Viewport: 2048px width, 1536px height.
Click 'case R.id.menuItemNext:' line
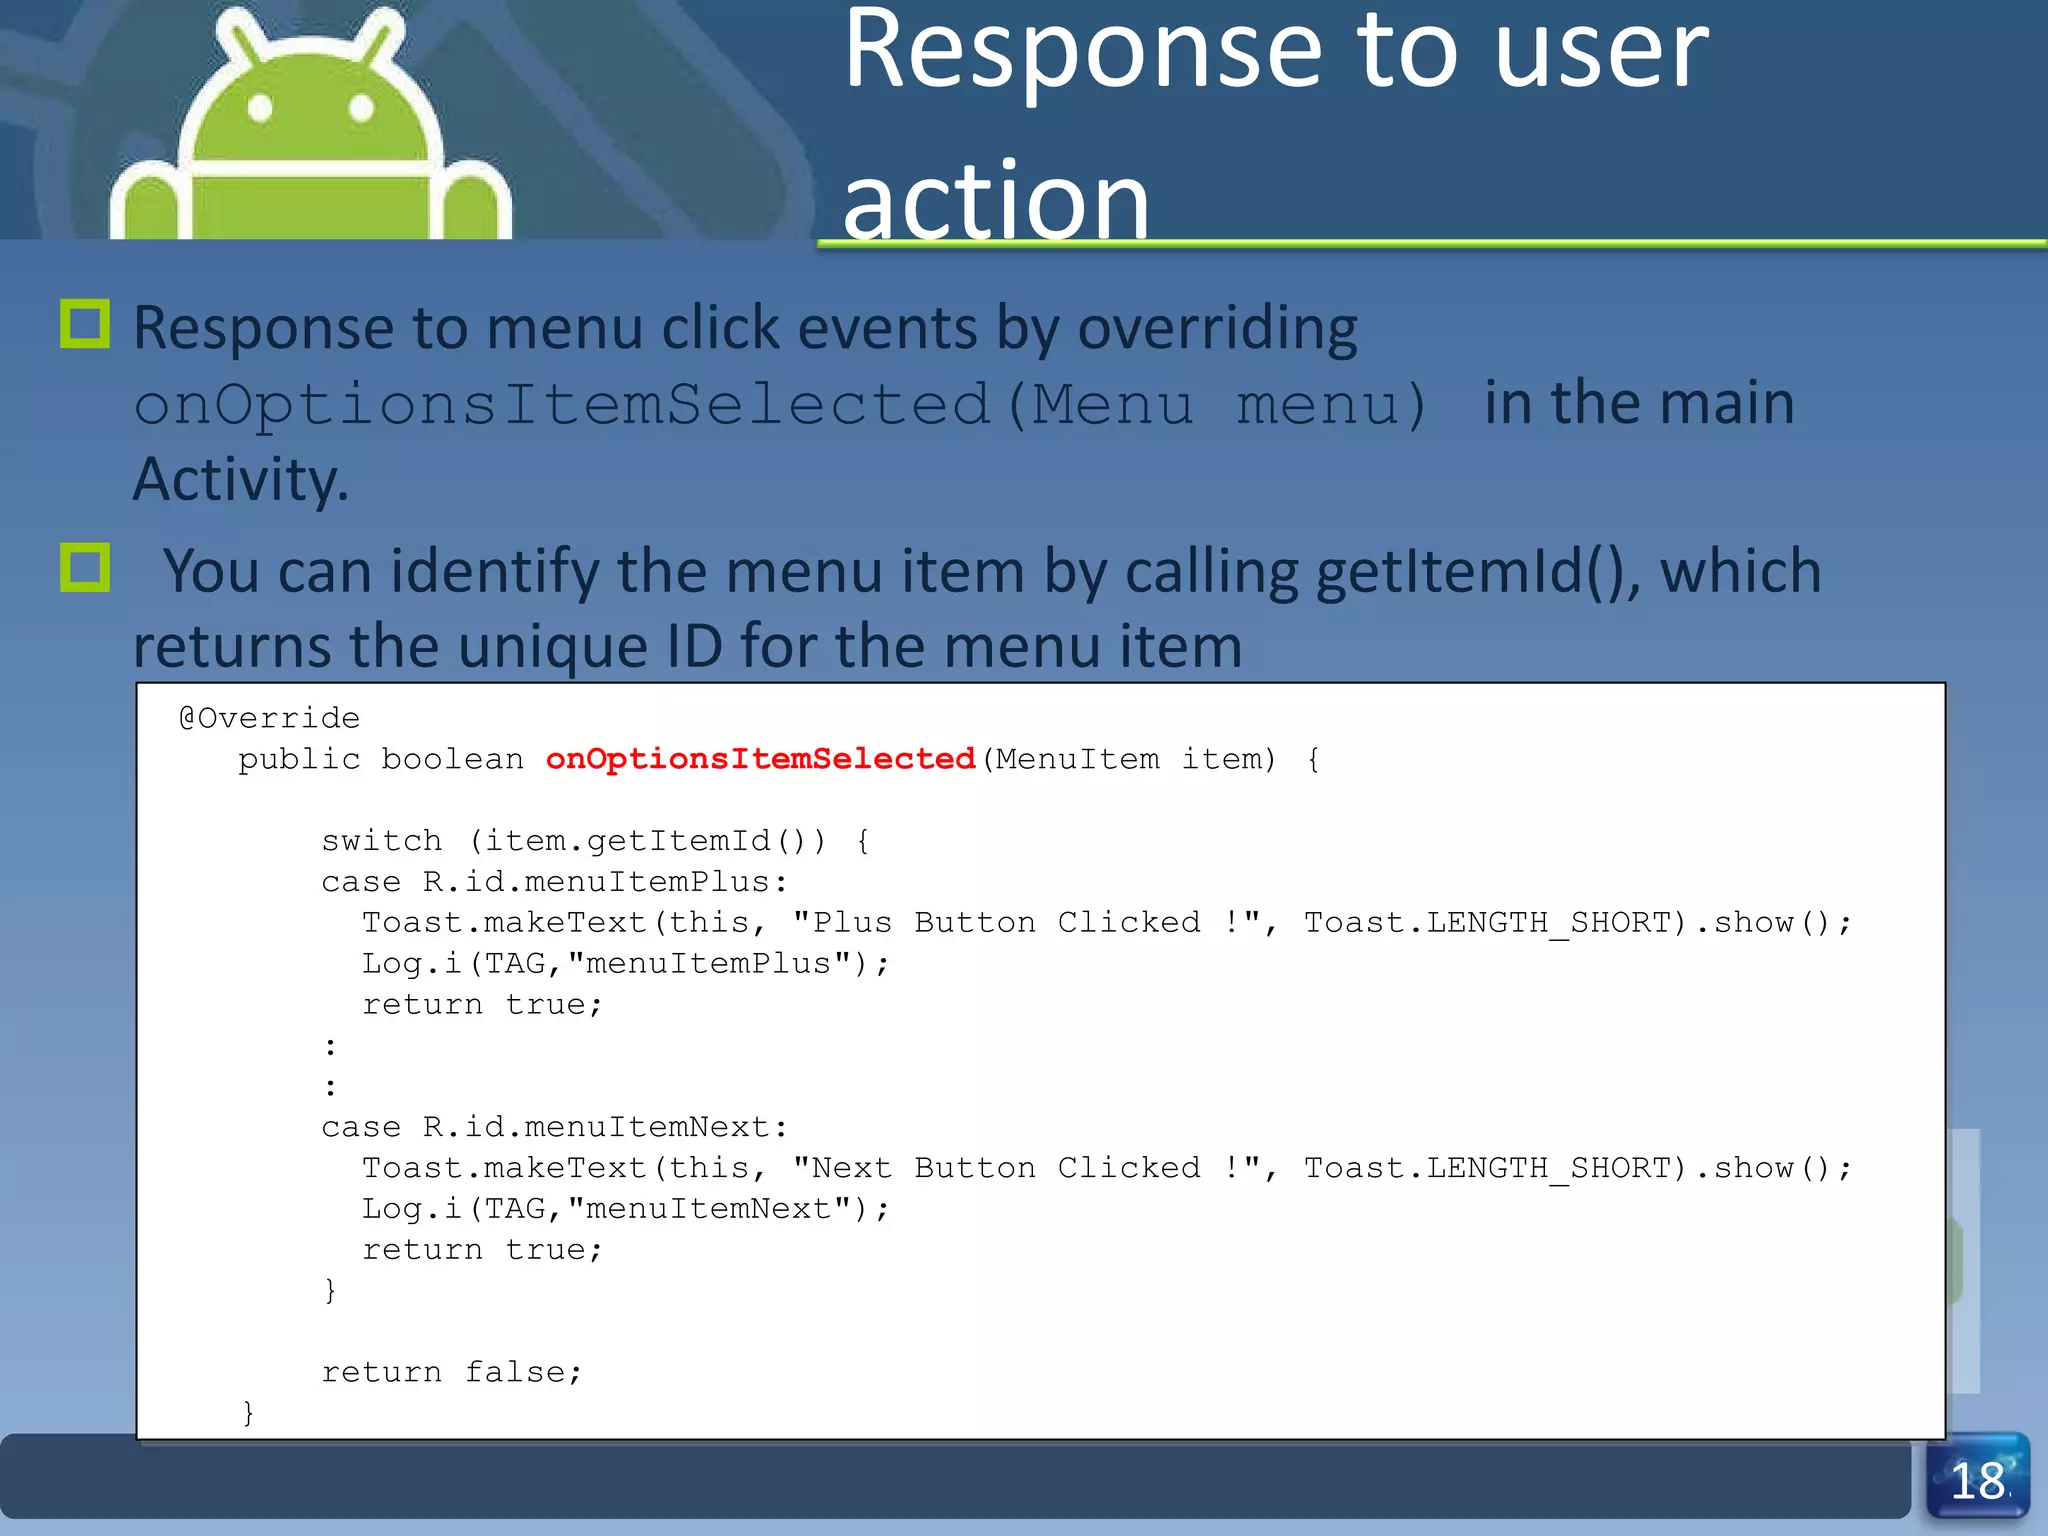(555, 1128)
